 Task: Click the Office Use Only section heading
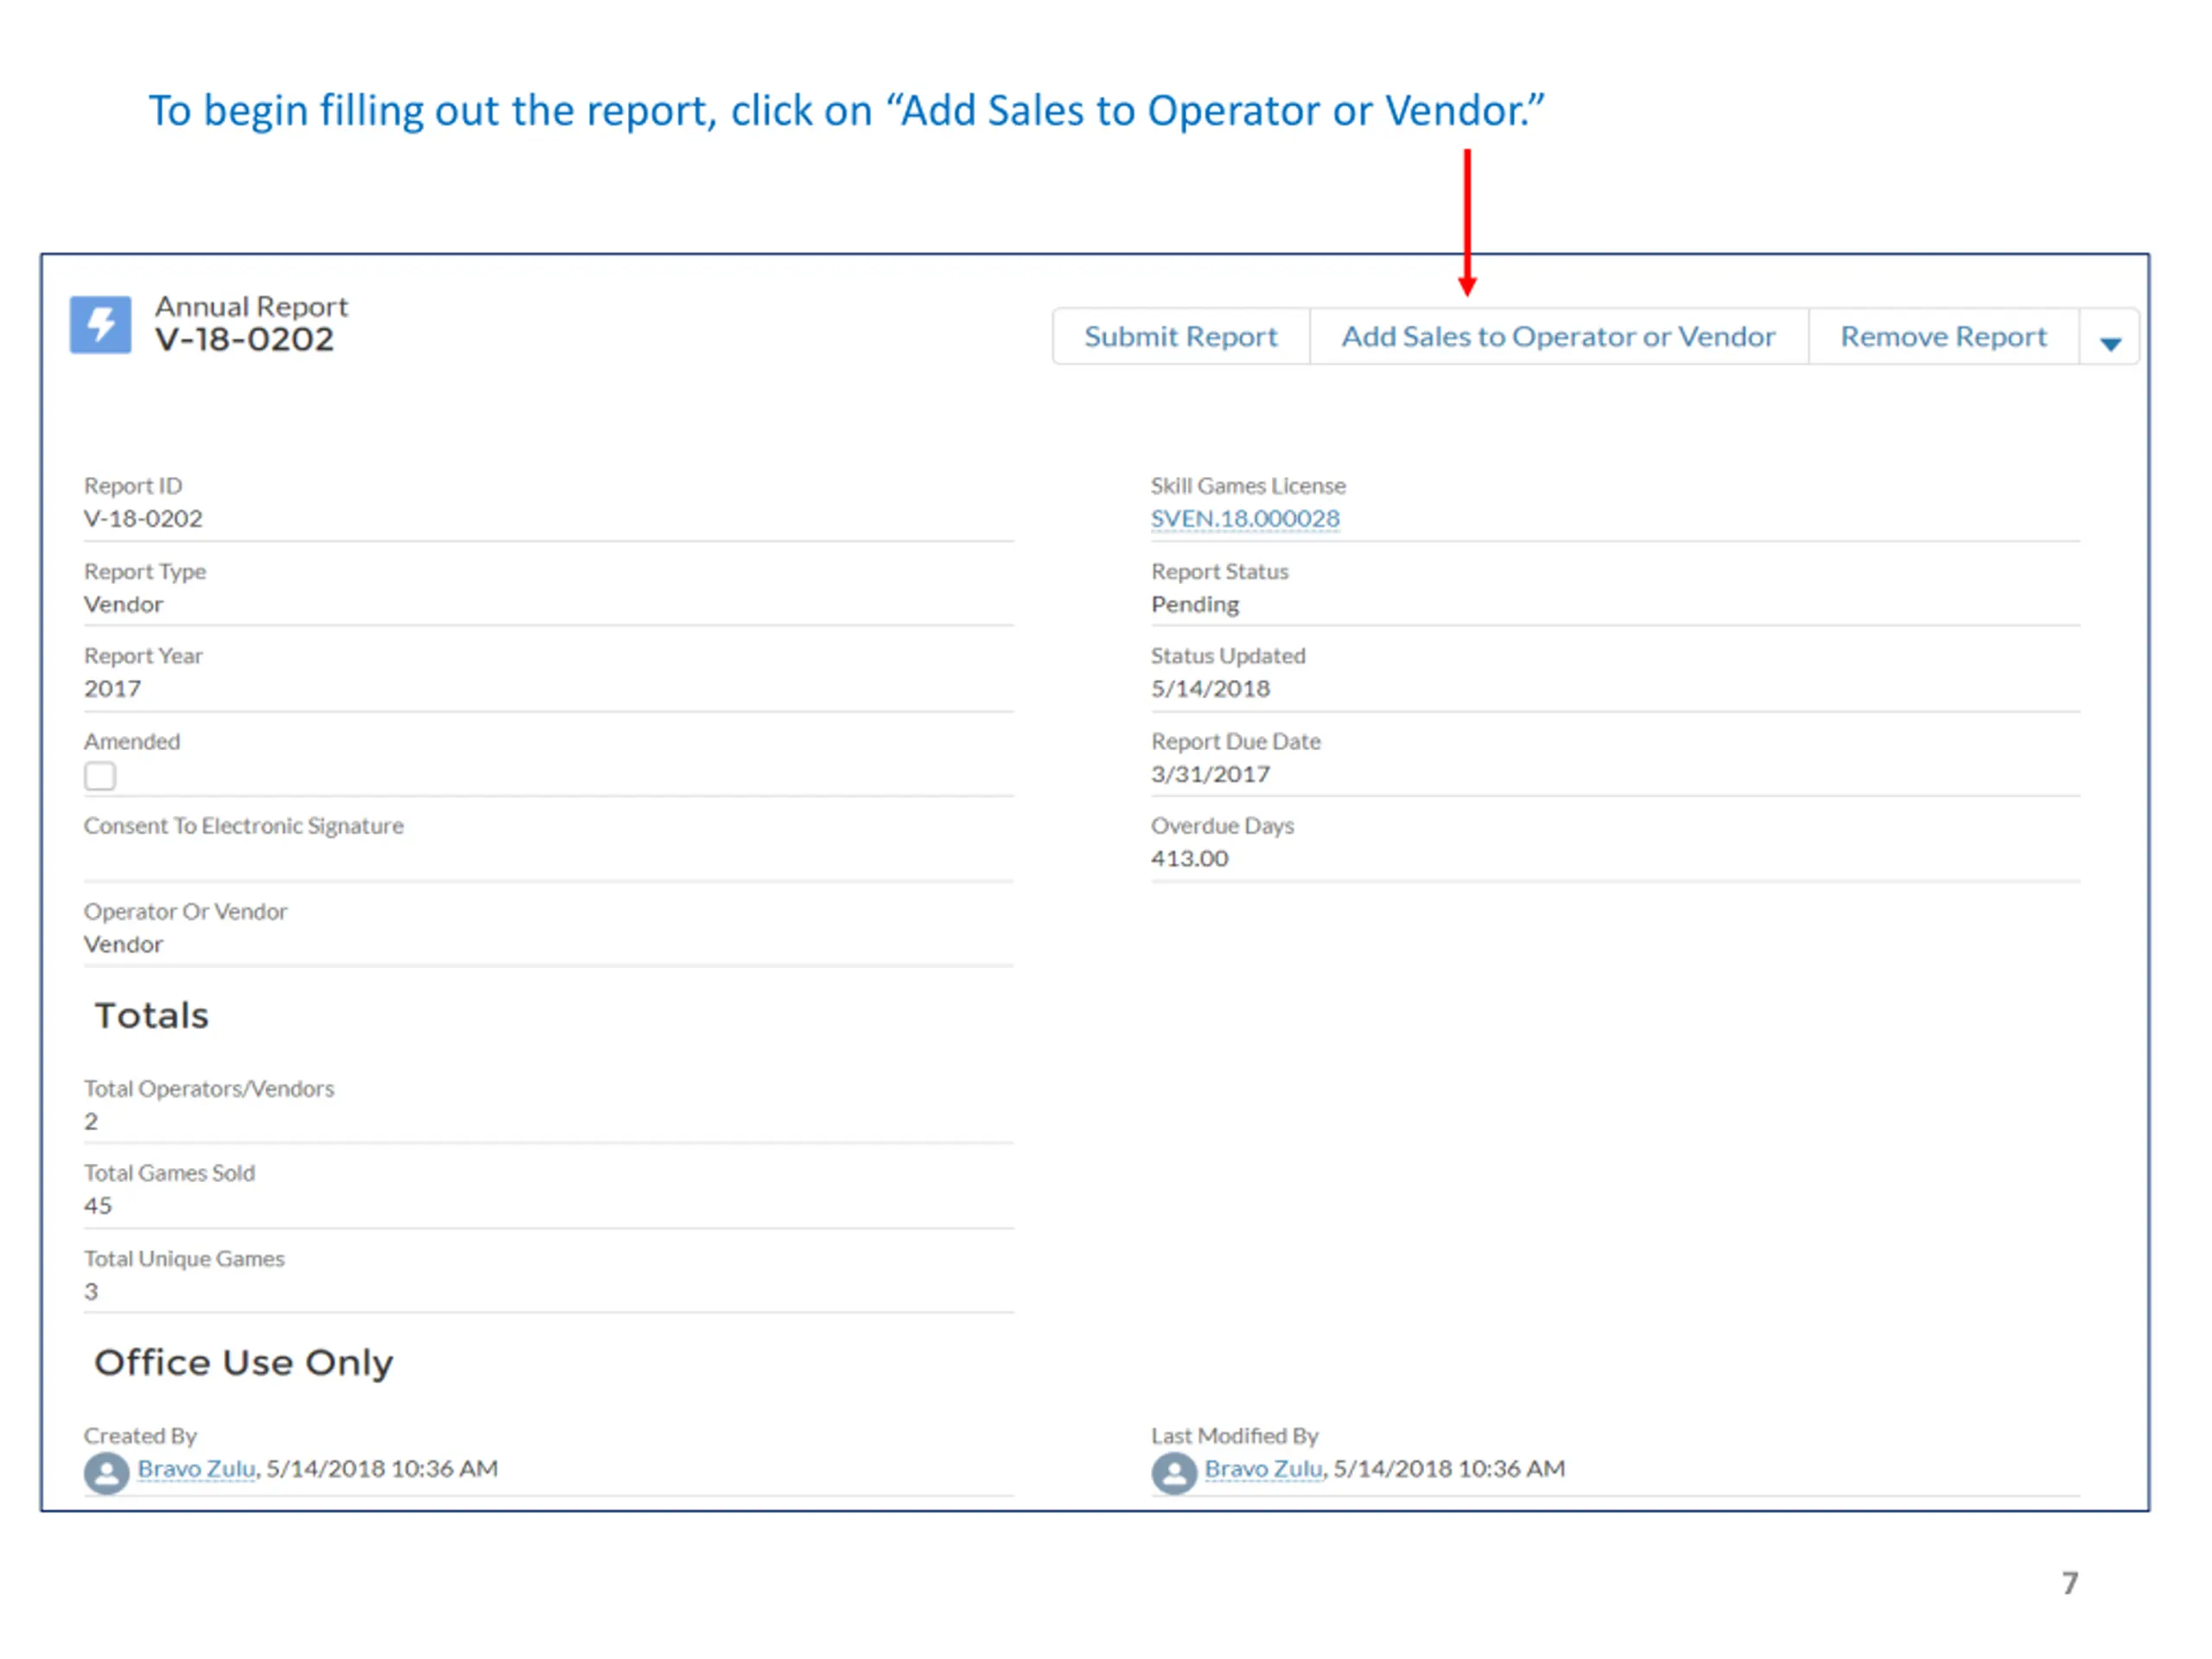point(243,1363)
